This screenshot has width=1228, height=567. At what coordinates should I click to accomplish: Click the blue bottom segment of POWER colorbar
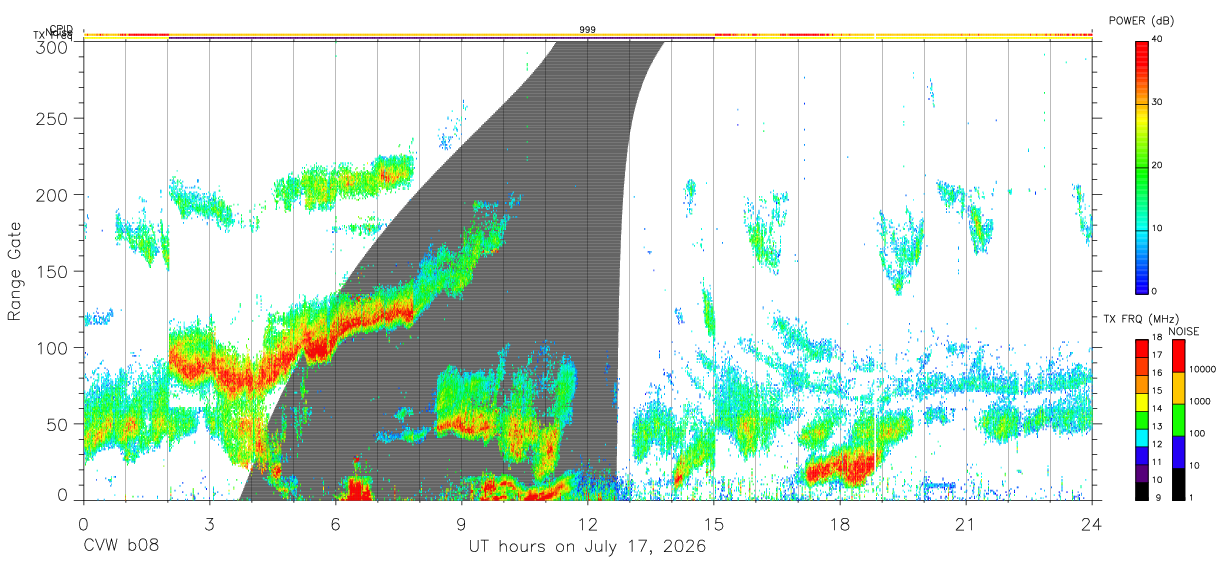point(1141,262)
